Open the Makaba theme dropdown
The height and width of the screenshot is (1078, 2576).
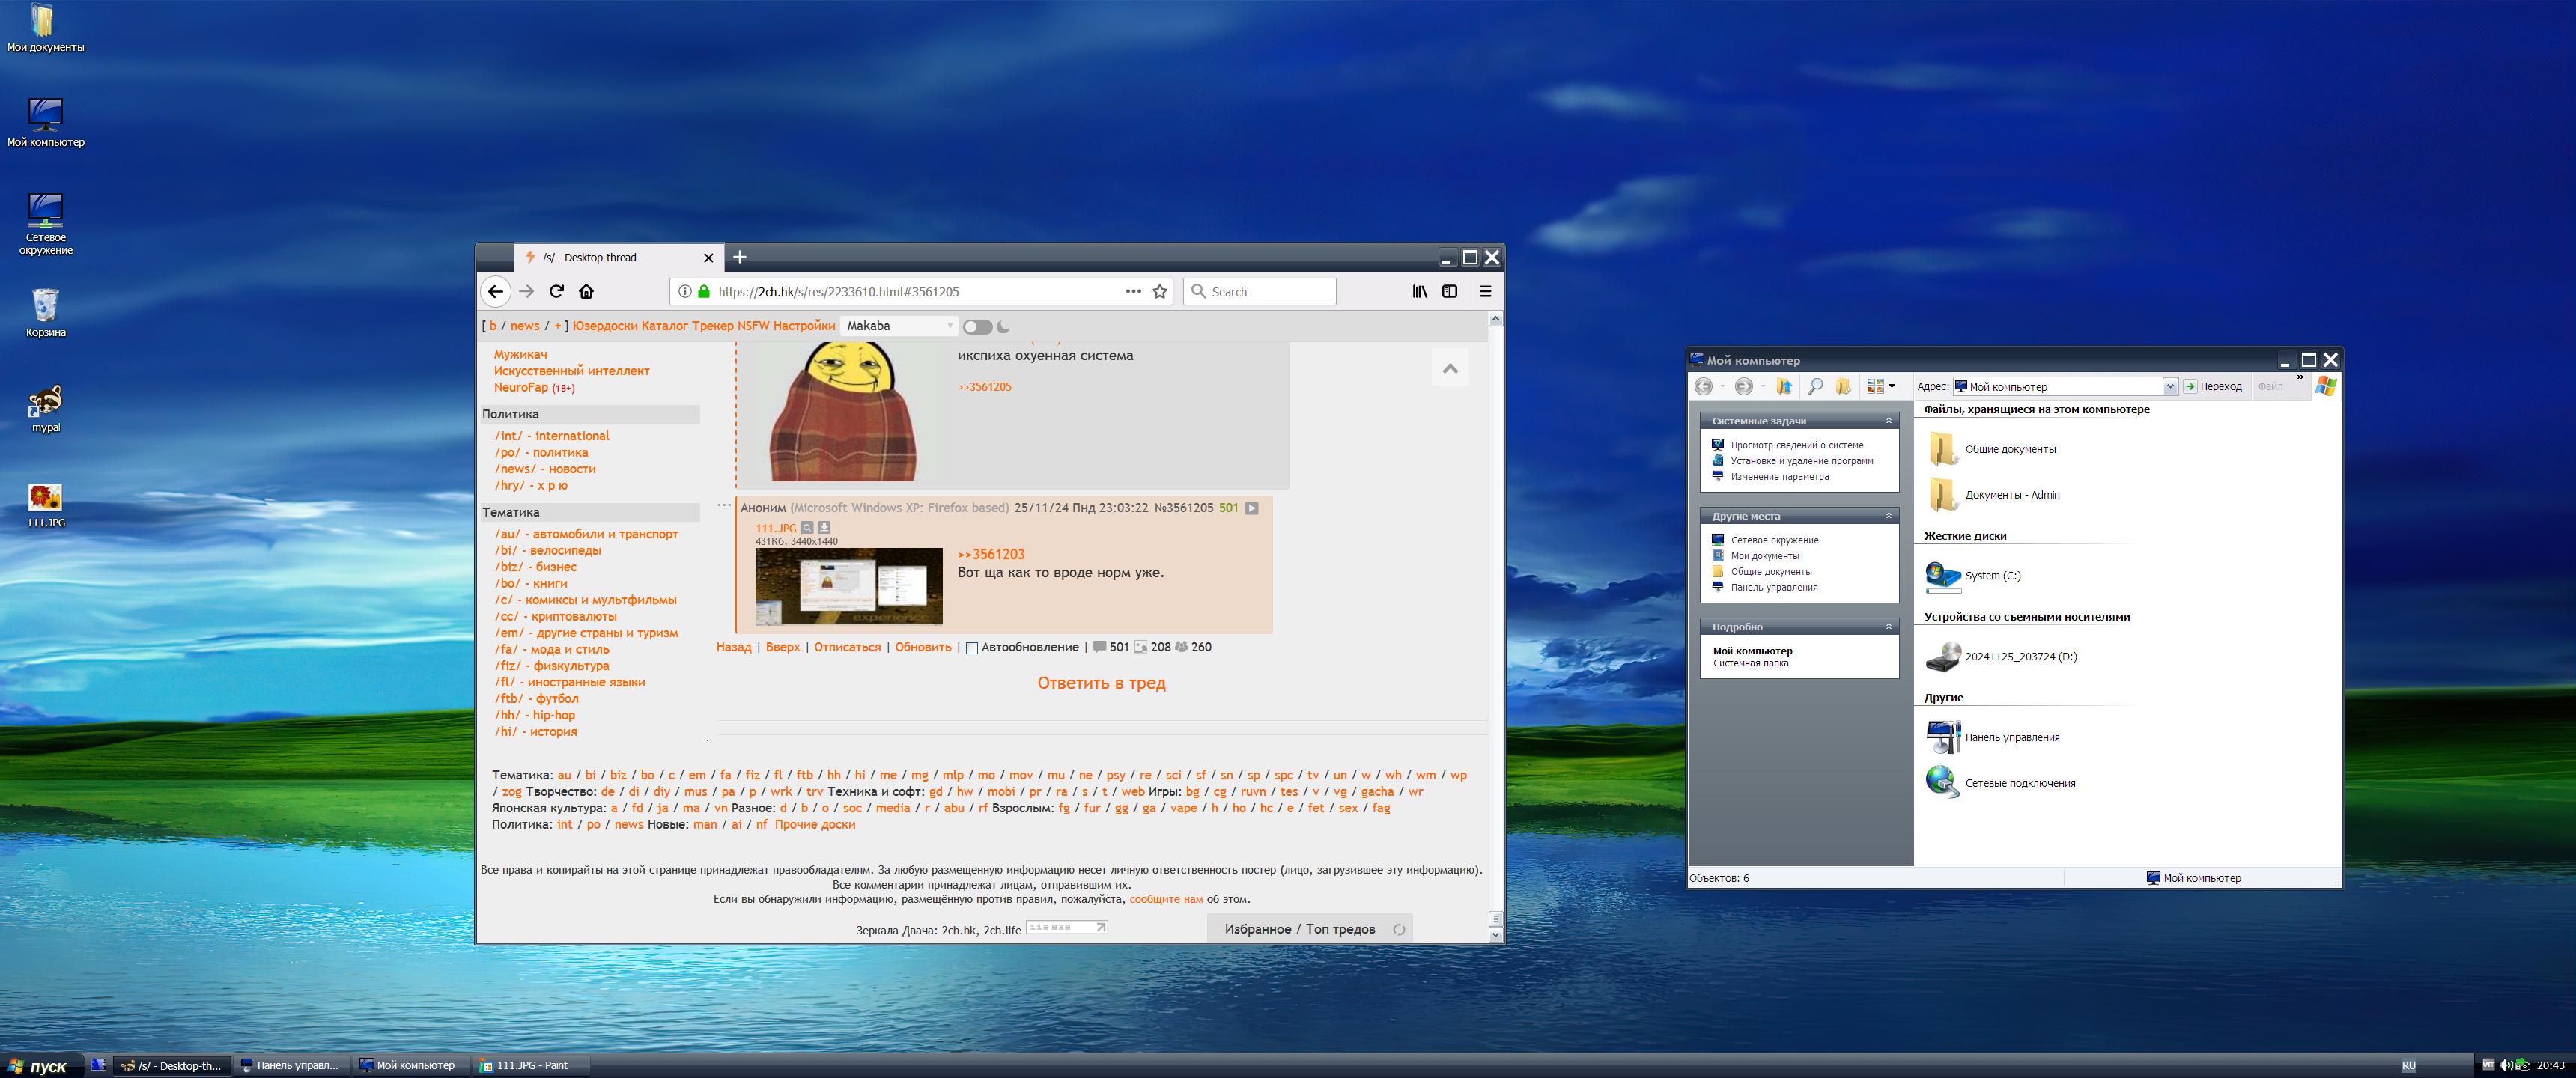point(899,326)
